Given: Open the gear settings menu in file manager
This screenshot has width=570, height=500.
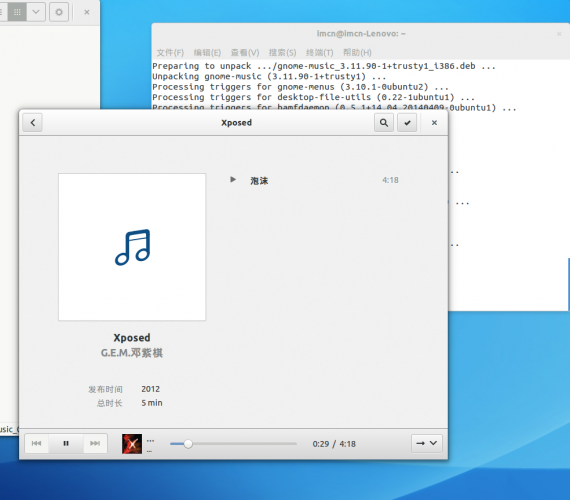Looking at the screenshot, I should pyautogui.click(x=59, y=12).
